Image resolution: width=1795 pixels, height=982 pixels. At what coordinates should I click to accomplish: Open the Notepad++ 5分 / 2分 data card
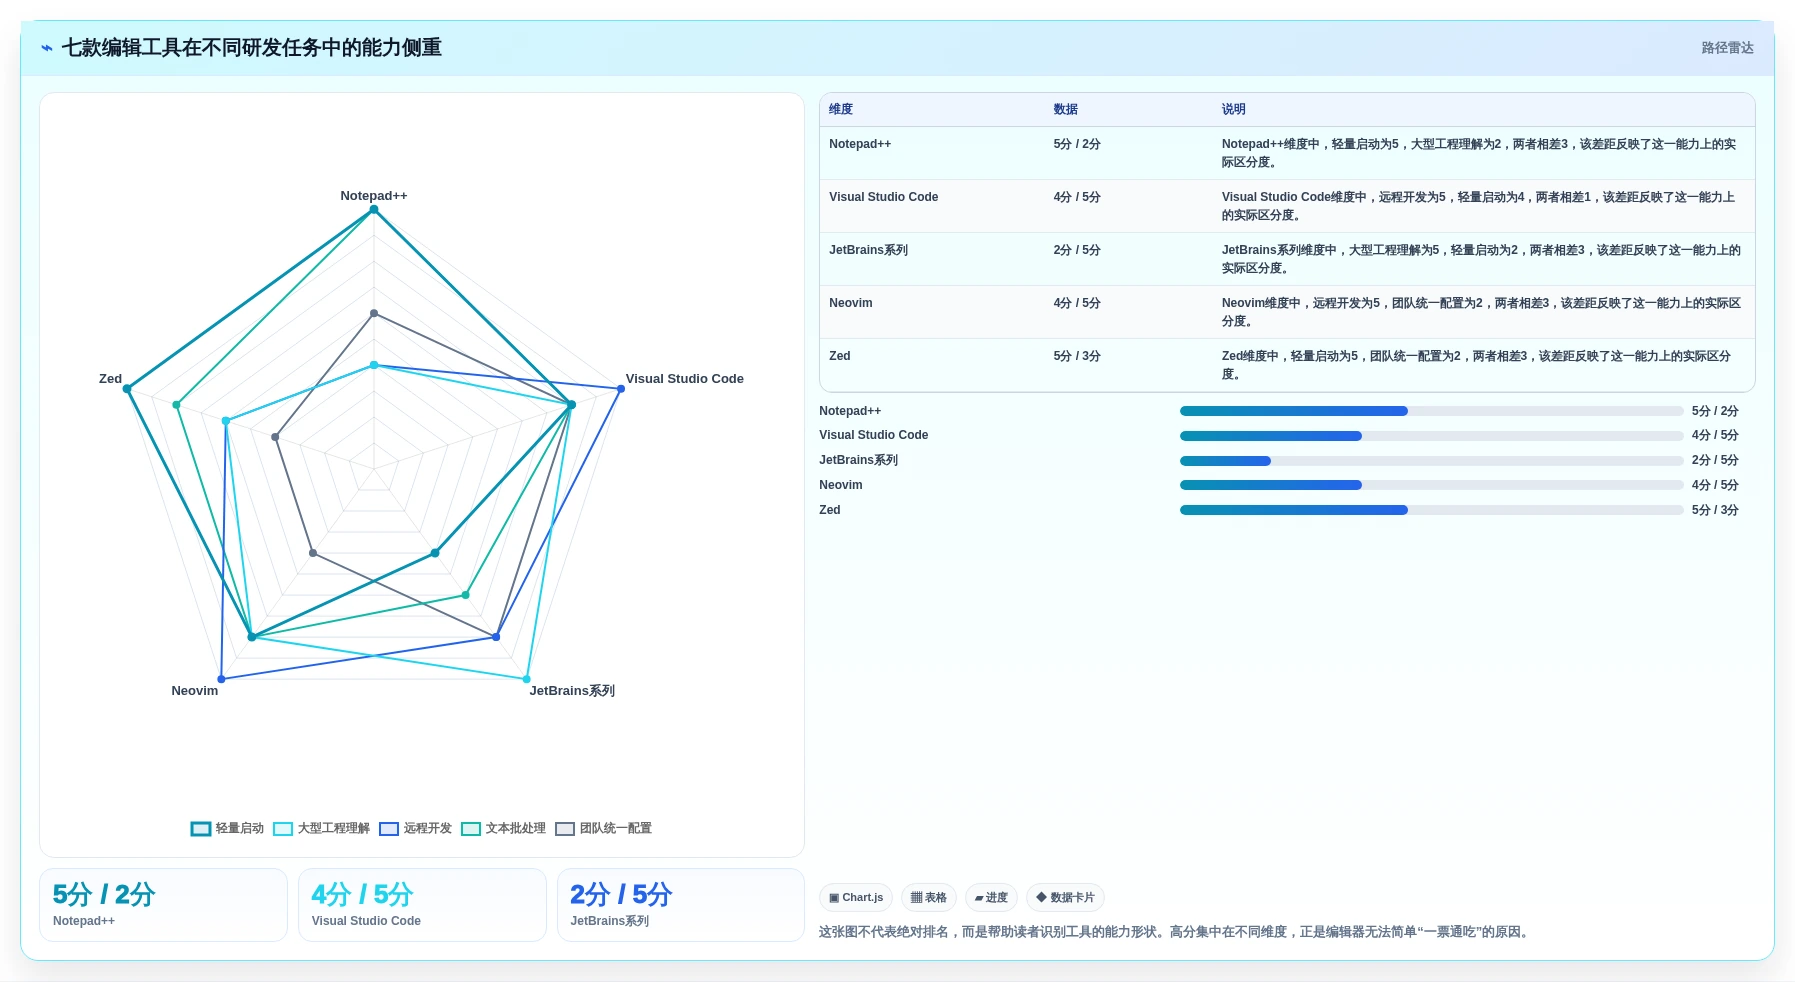pyautogui.click(x=164, y=905)
